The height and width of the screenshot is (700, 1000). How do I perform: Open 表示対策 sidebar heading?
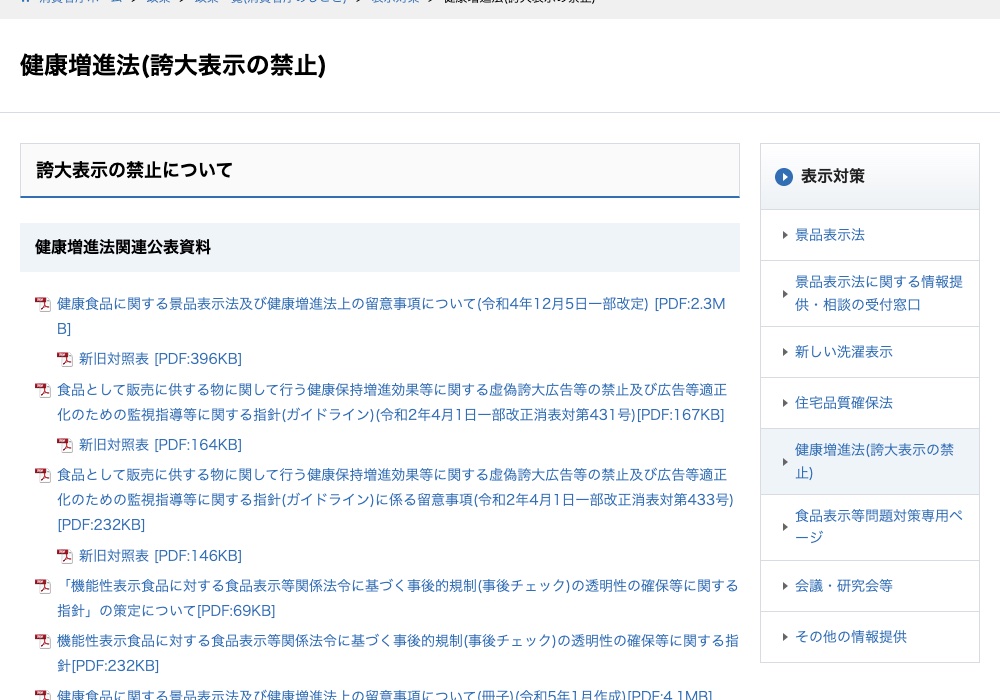(832, 177)
